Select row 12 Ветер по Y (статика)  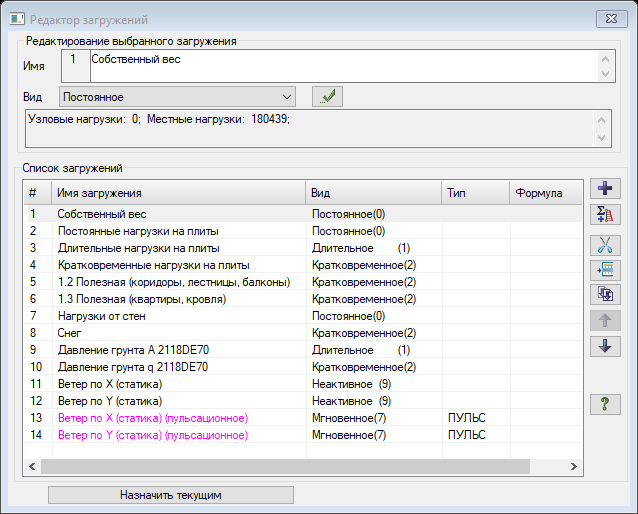point(303,401)
